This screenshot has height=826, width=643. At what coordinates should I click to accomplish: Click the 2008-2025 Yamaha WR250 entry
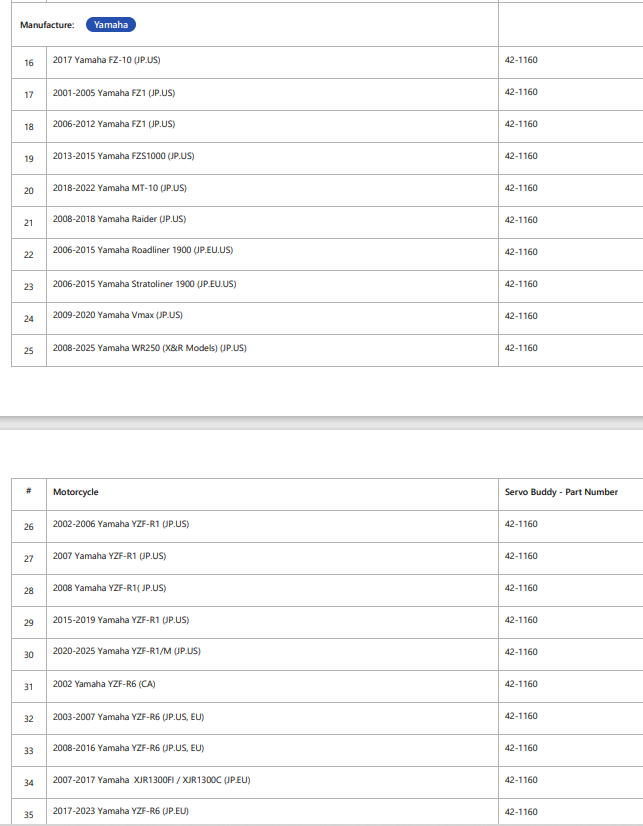point(150,348)
